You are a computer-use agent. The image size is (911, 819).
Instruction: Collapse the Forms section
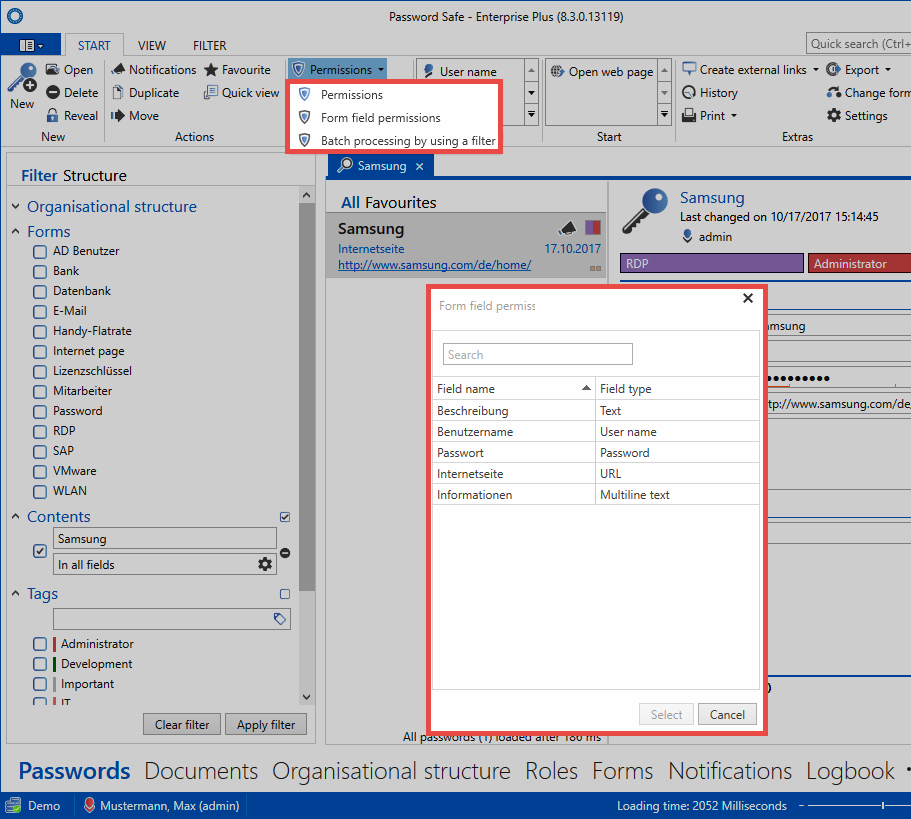(x=16, y=231)
